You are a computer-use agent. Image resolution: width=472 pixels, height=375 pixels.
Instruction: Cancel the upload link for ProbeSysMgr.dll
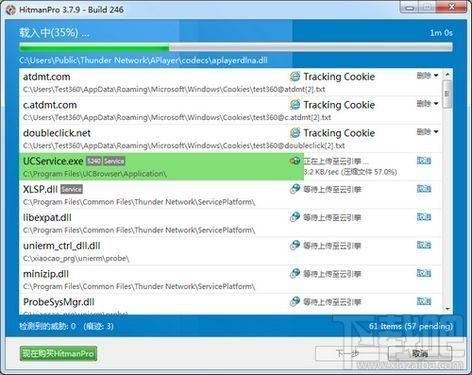tap(424, 301)
